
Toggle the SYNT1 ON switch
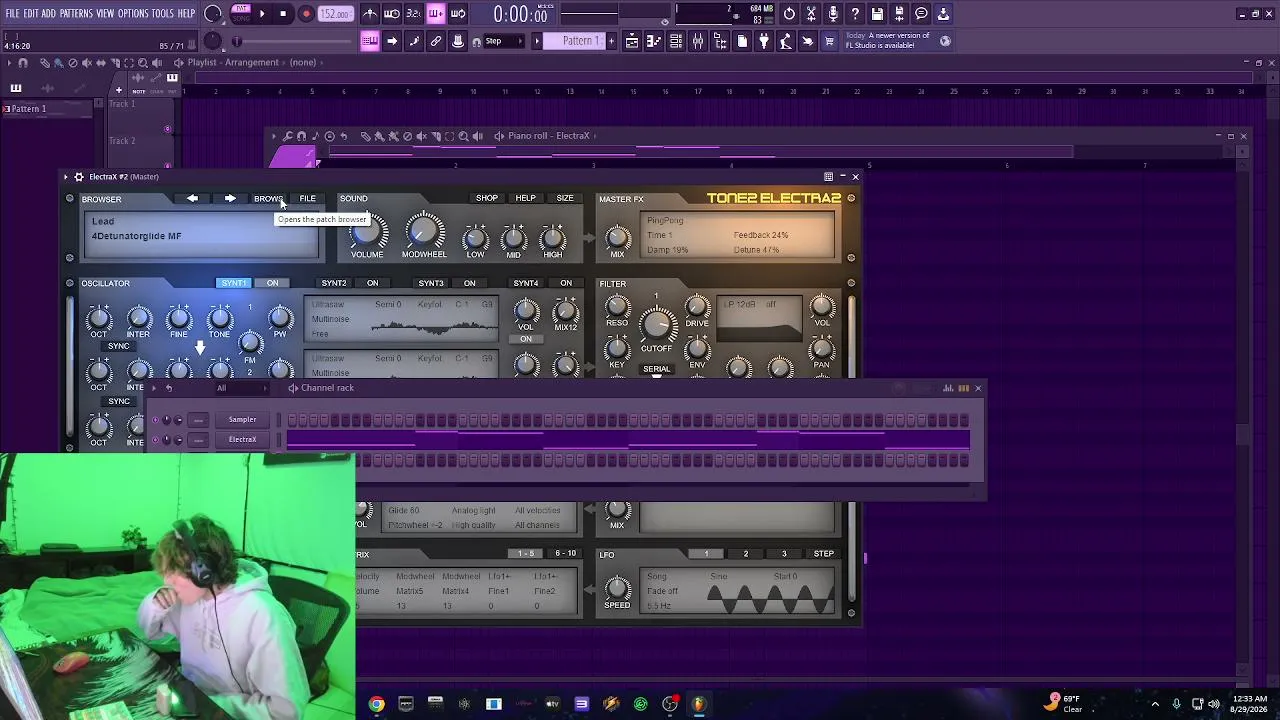(272, 283)
